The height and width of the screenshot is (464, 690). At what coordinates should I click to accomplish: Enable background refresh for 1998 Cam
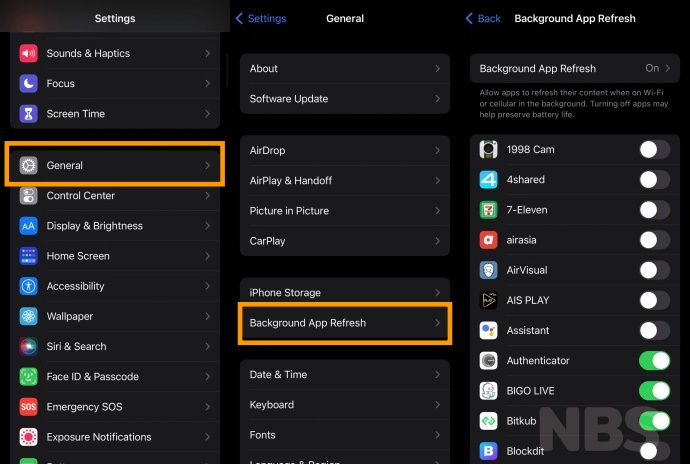[655, 149]
